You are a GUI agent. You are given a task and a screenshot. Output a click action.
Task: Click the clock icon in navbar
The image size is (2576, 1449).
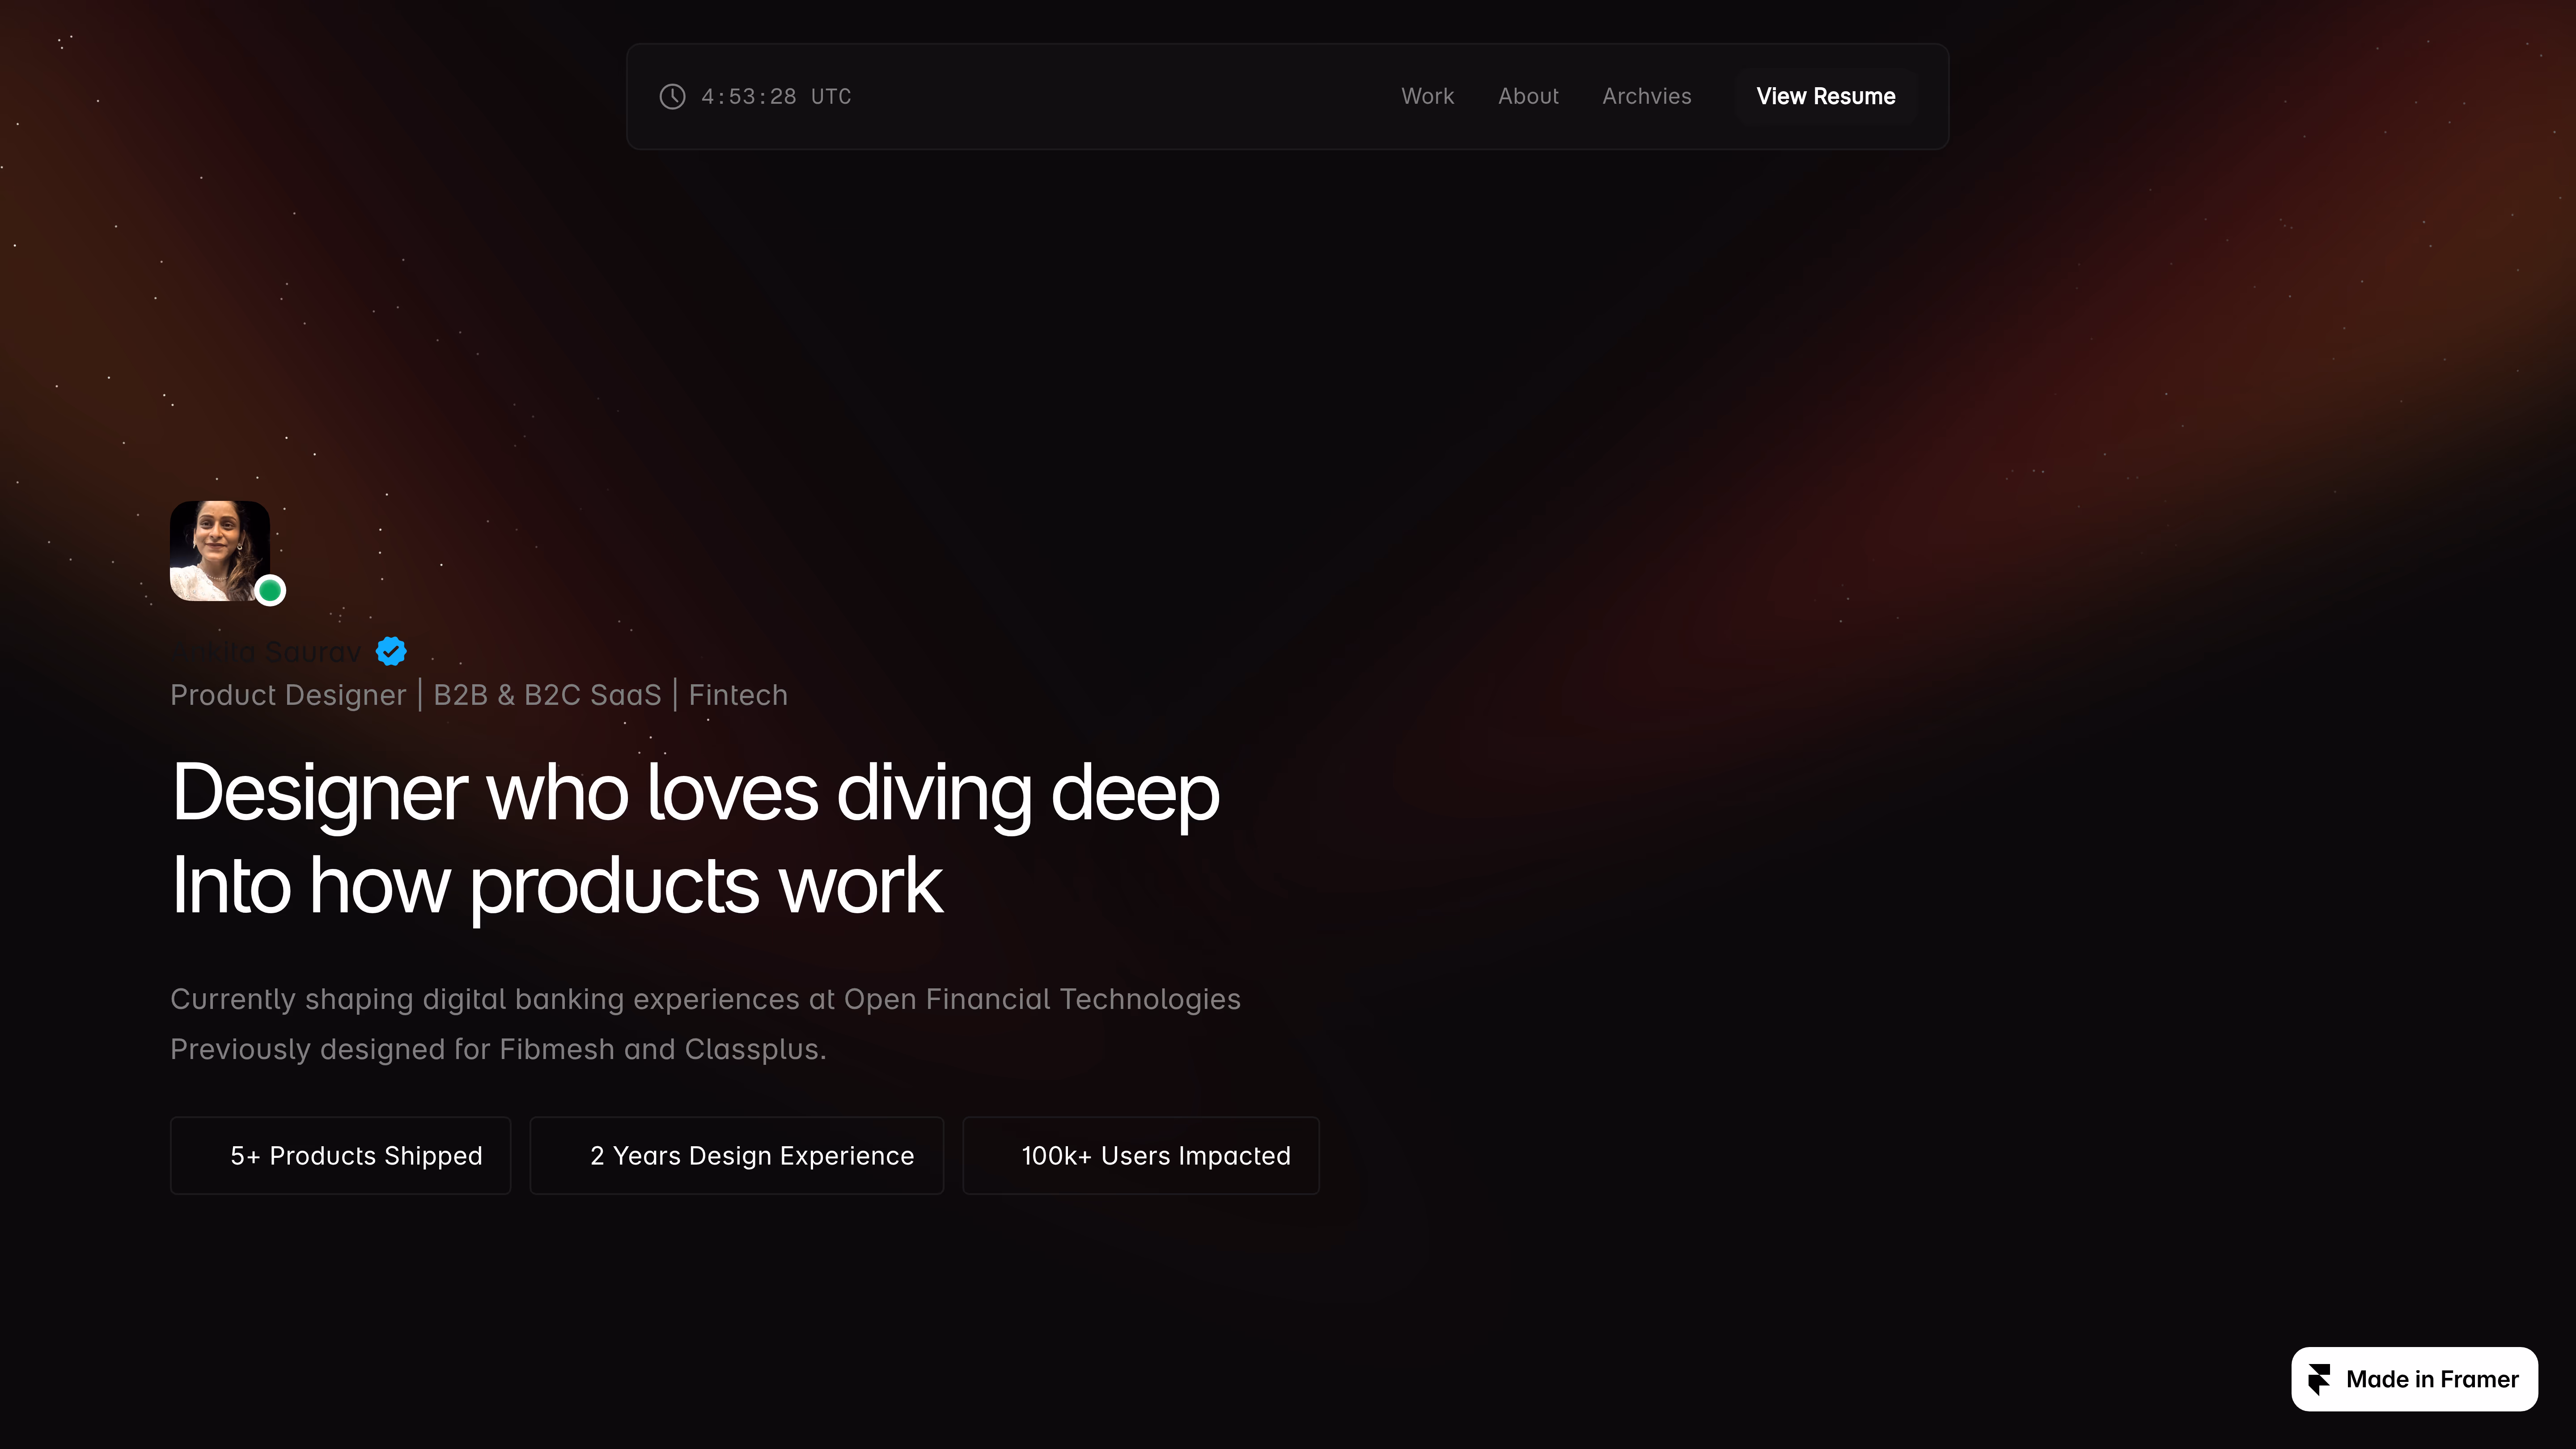pos(672,96)
